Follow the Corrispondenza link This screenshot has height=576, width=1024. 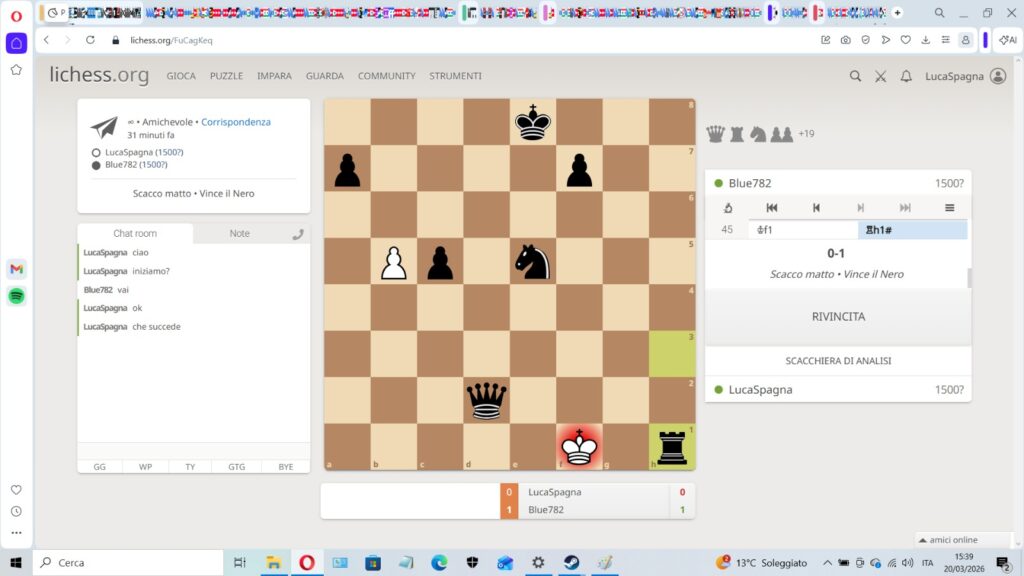tap(236, 122)
